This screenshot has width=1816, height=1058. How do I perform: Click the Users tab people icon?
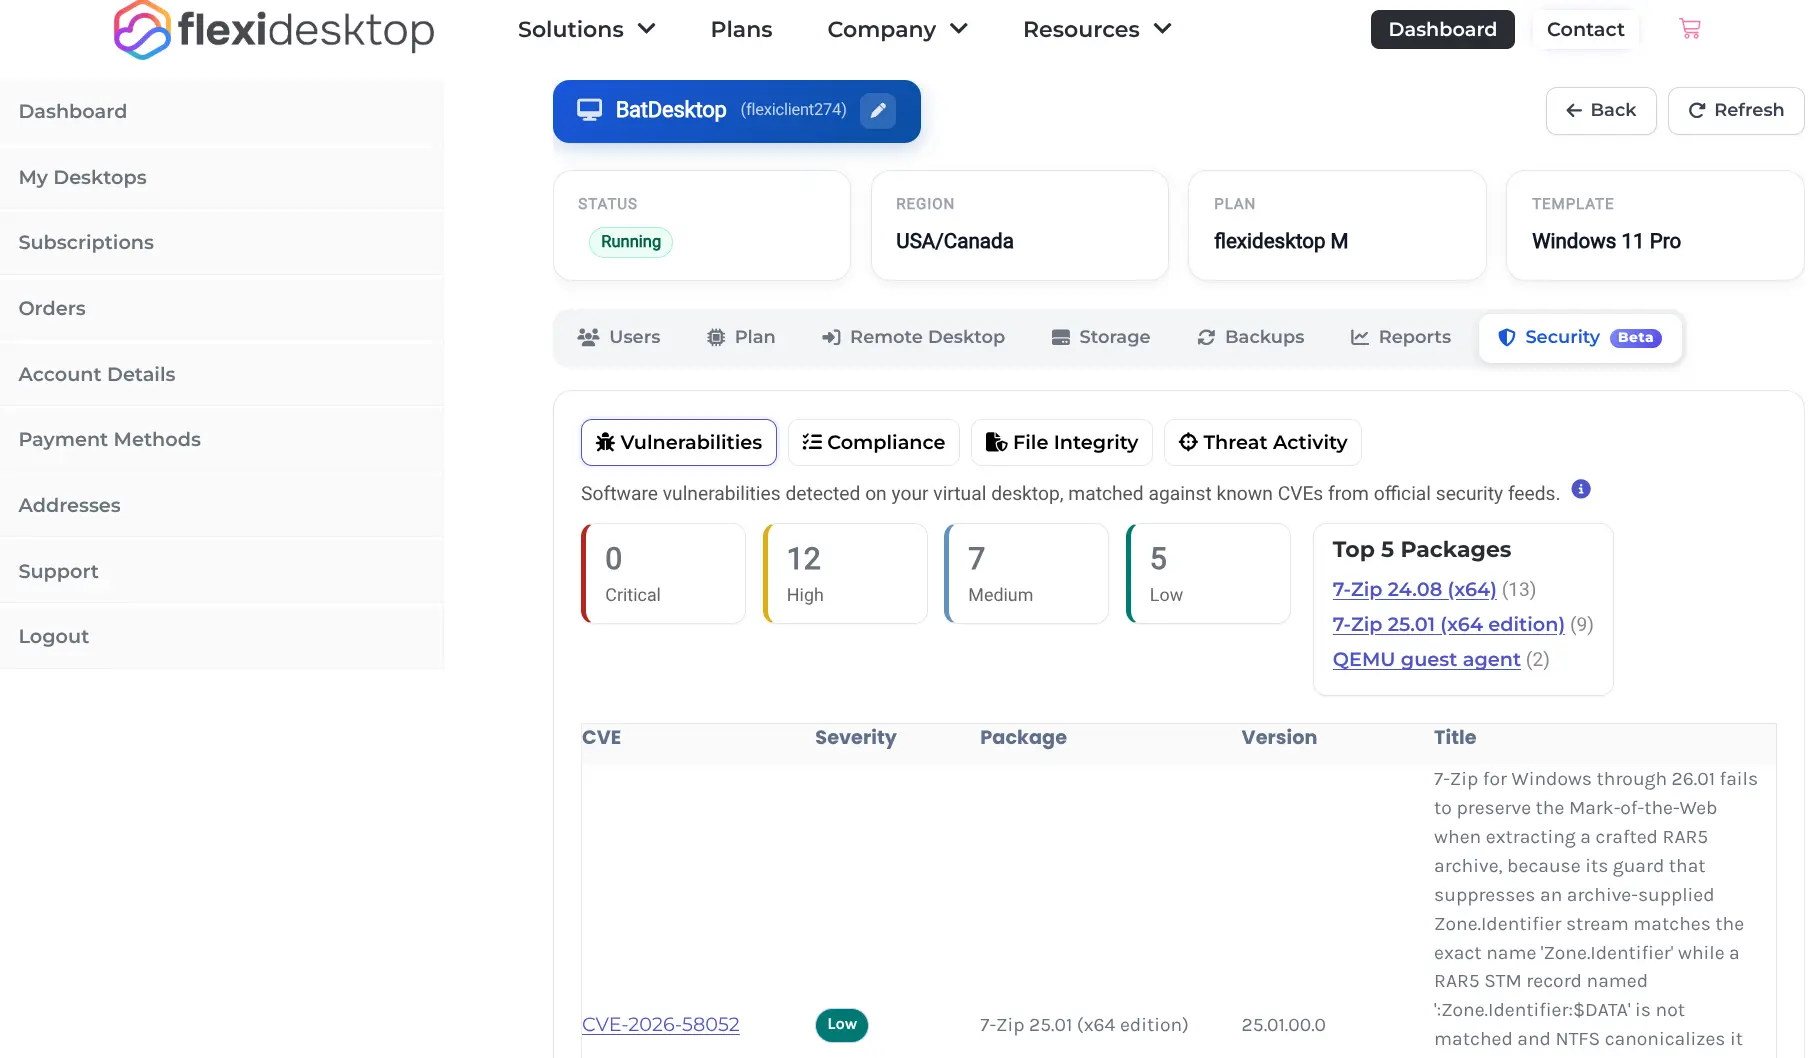point(588,338)
